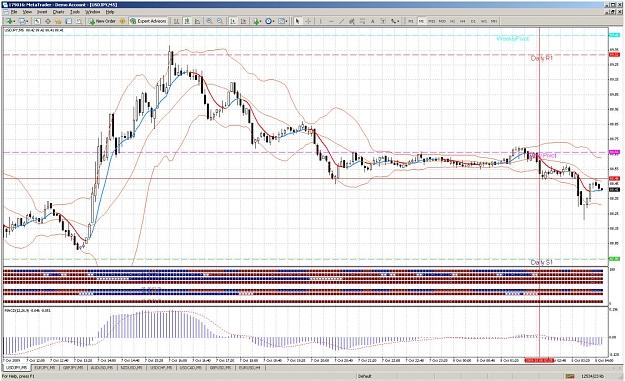Zoom in on the chart
The width and height of the screenshot is (625, 381).
coord(209,21)
